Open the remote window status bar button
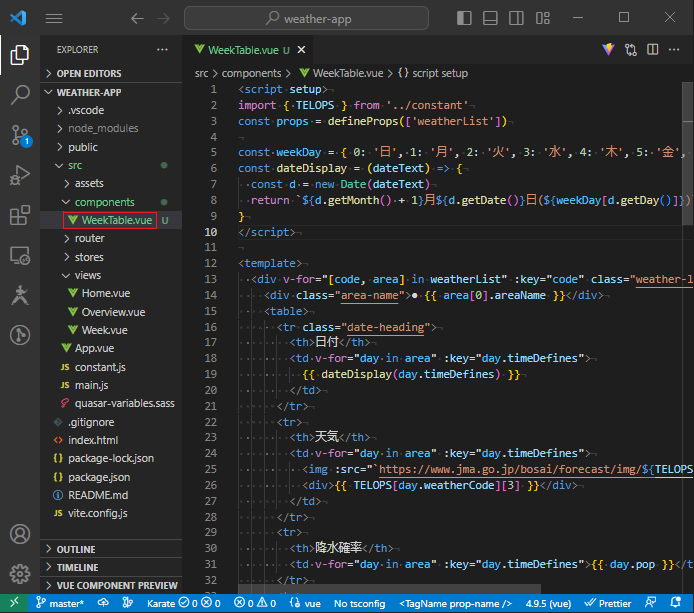Screen dimensions: 694x613 click(x=14, y=603)
